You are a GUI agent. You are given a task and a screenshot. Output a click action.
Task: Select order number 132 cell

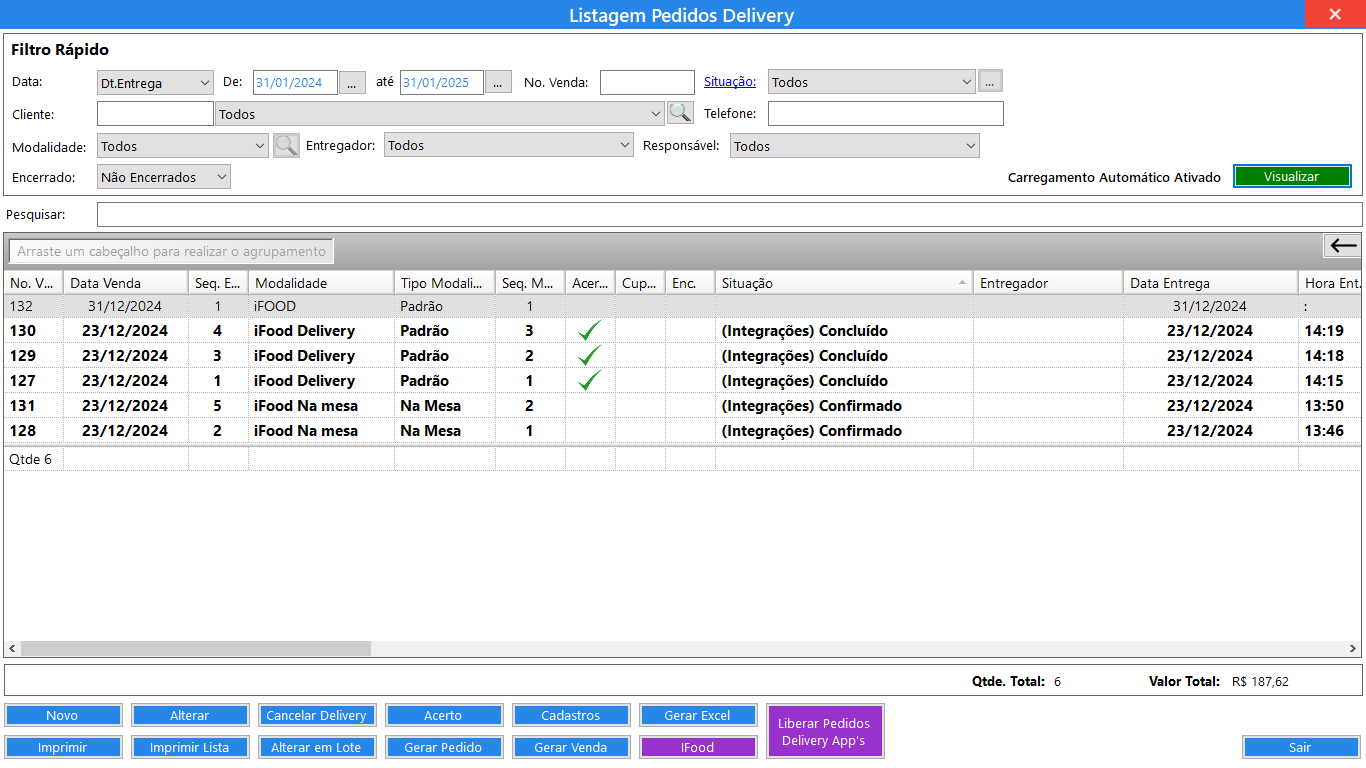(33, 306)
